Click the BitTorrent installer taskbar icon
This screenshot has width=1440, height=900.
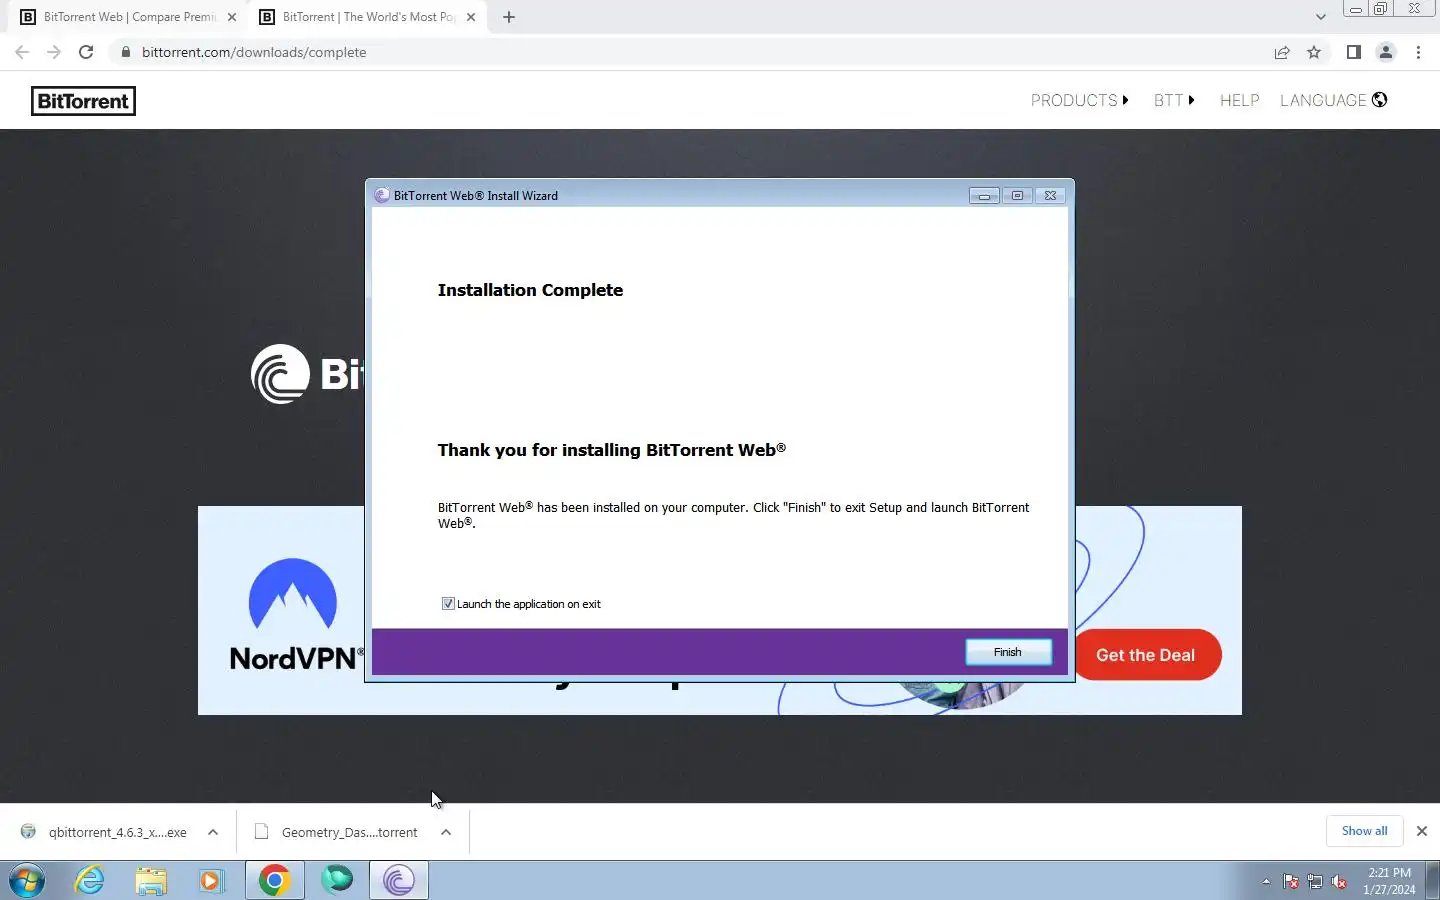[x=399, y=880]
